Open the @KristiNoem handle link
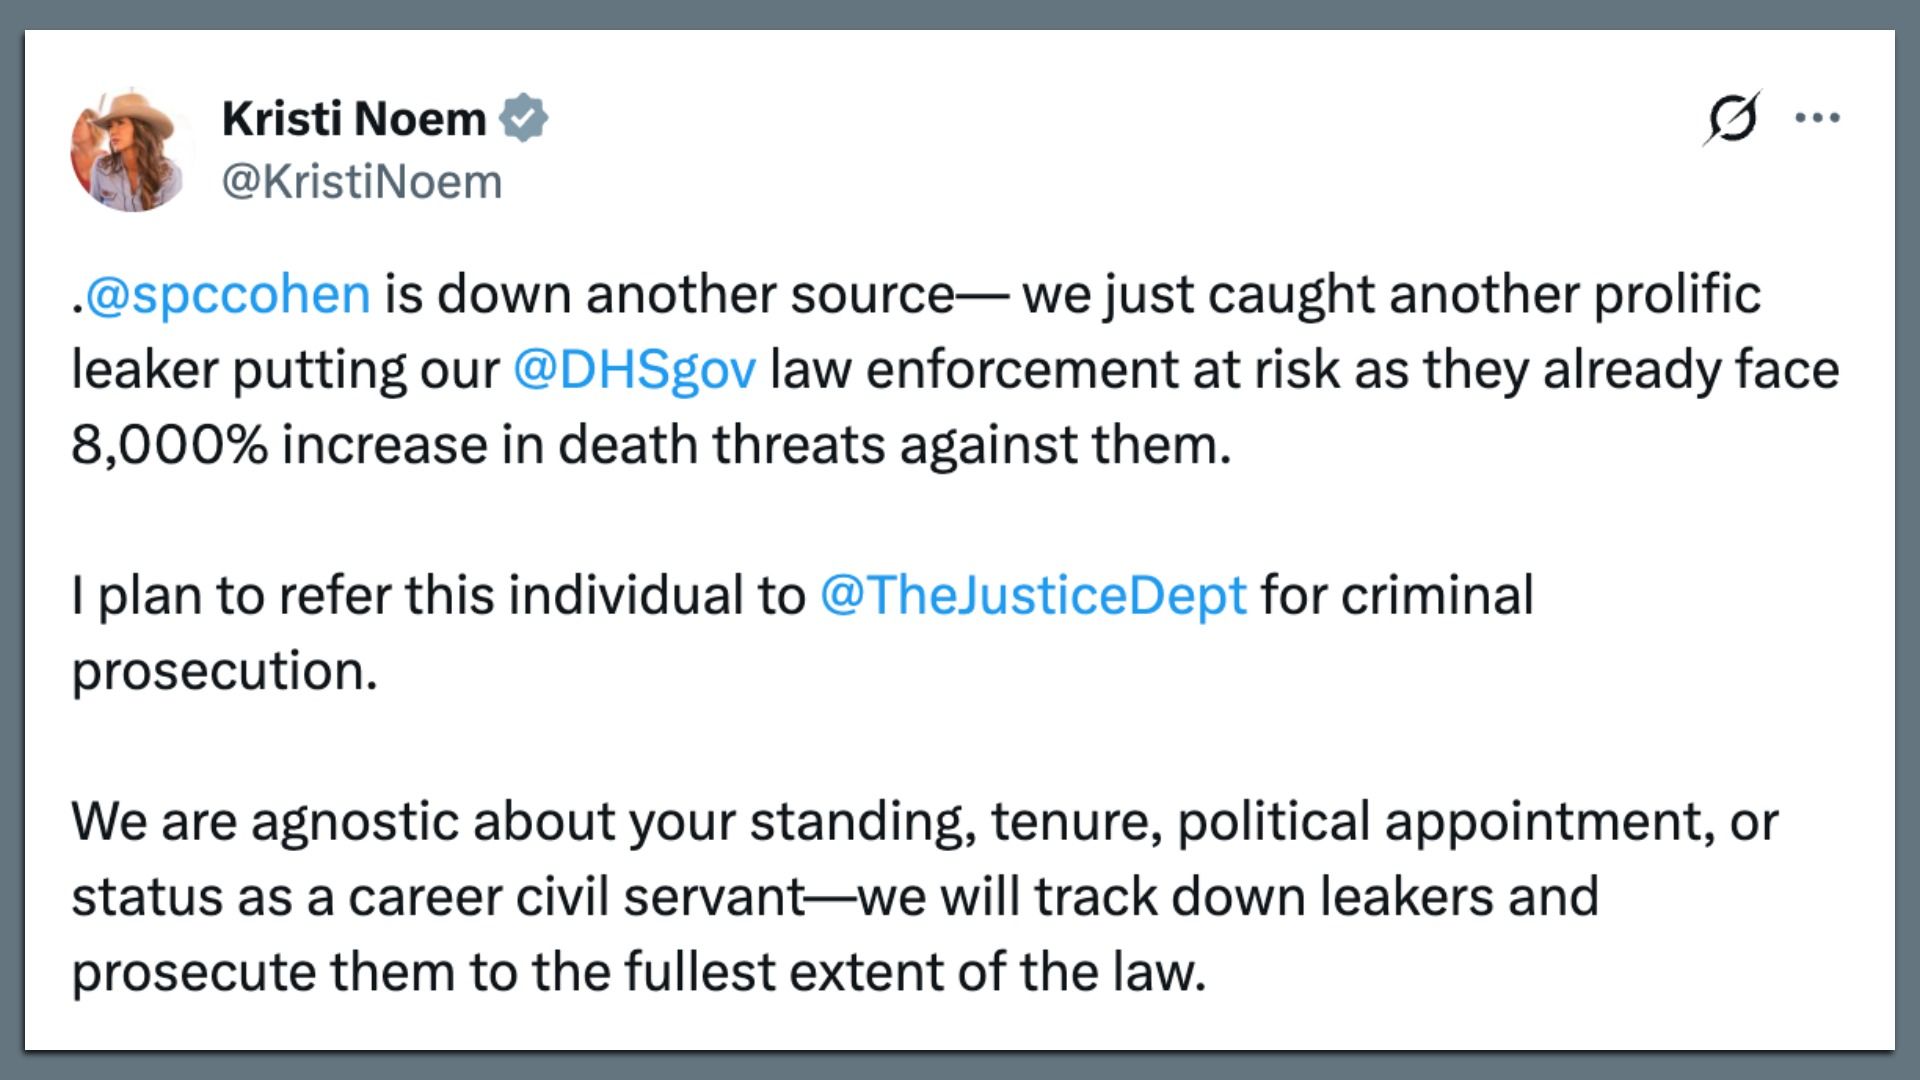Image resolution: width=1920 pixels, height=1080 pixels. pos(362,182)
